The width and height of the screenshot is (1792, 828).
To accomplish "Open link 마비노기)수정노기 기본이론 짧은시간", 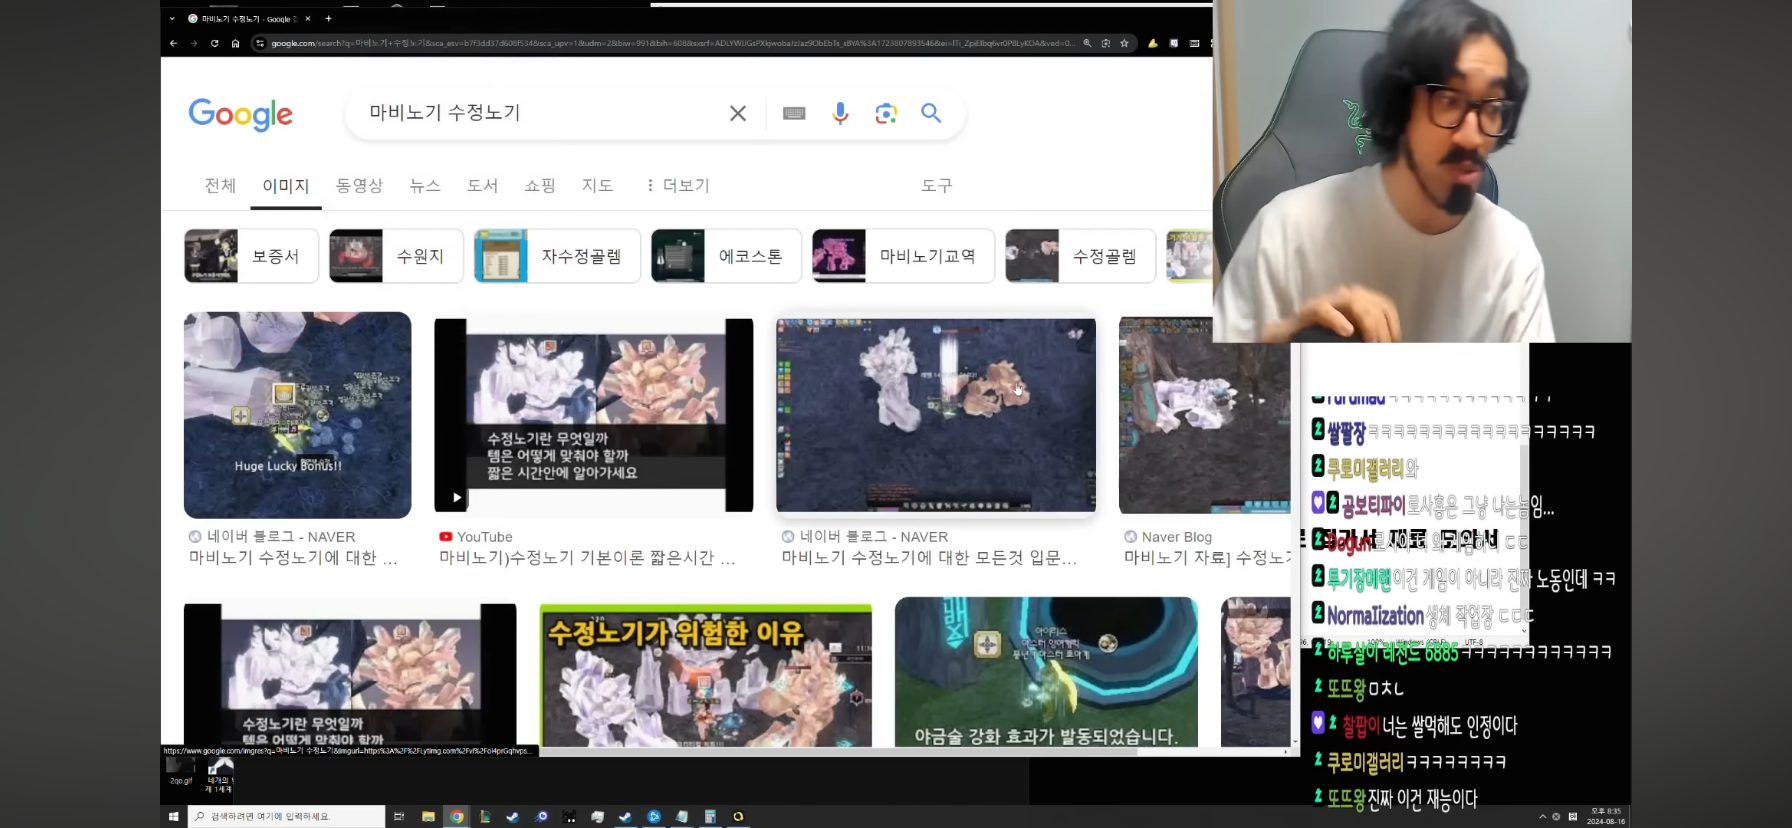I will tap(587, 558).
